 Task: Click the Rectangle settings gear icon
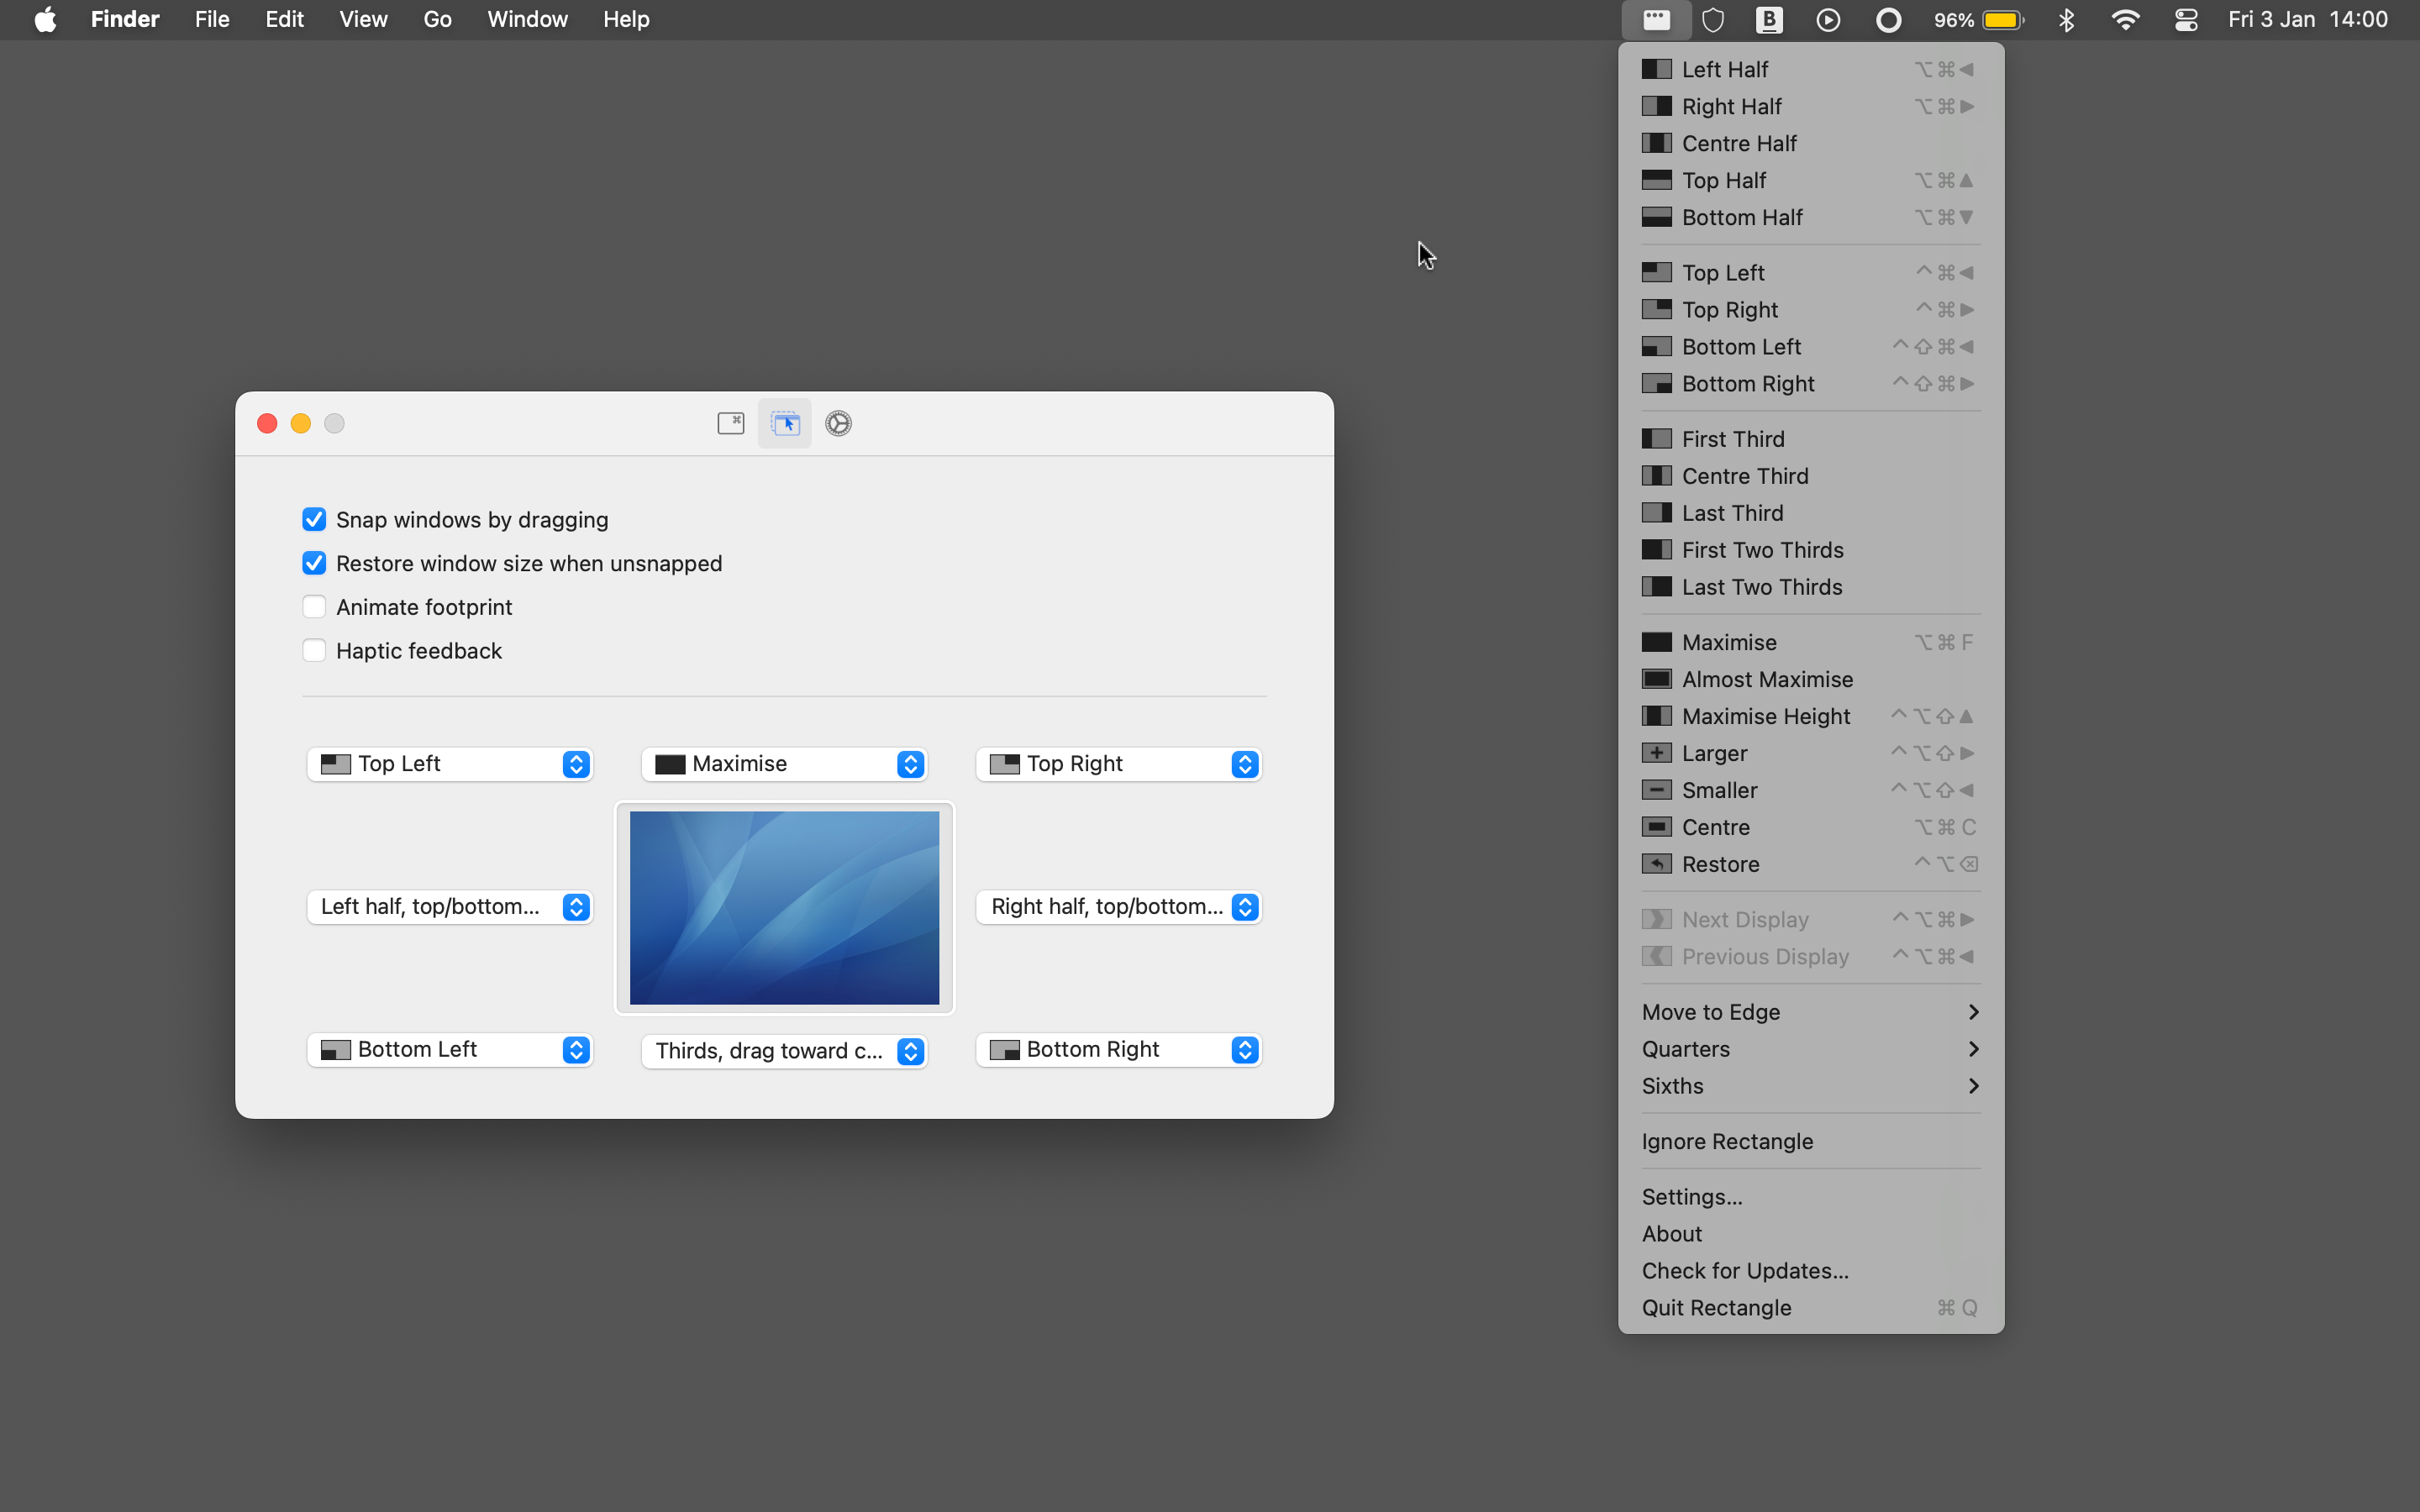coord(838,423)
